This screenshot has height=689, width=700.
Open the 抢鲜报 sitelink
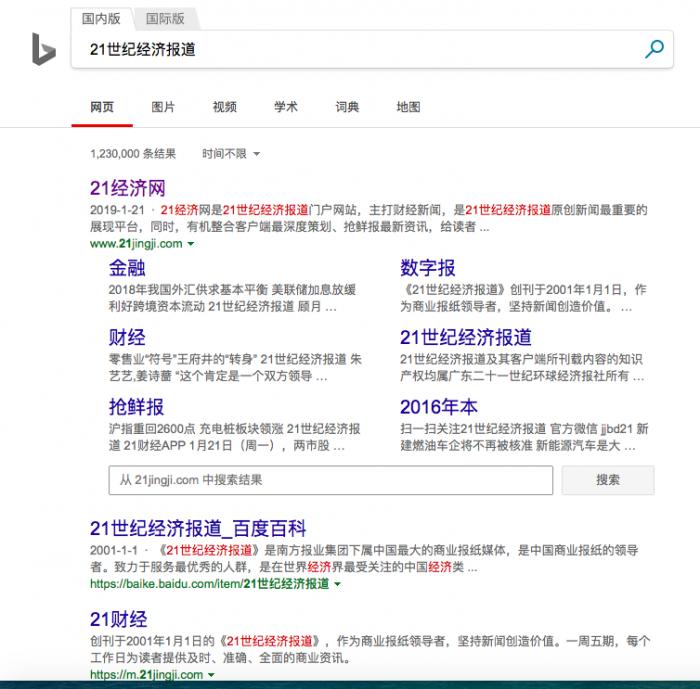click(x=137, y=407)
